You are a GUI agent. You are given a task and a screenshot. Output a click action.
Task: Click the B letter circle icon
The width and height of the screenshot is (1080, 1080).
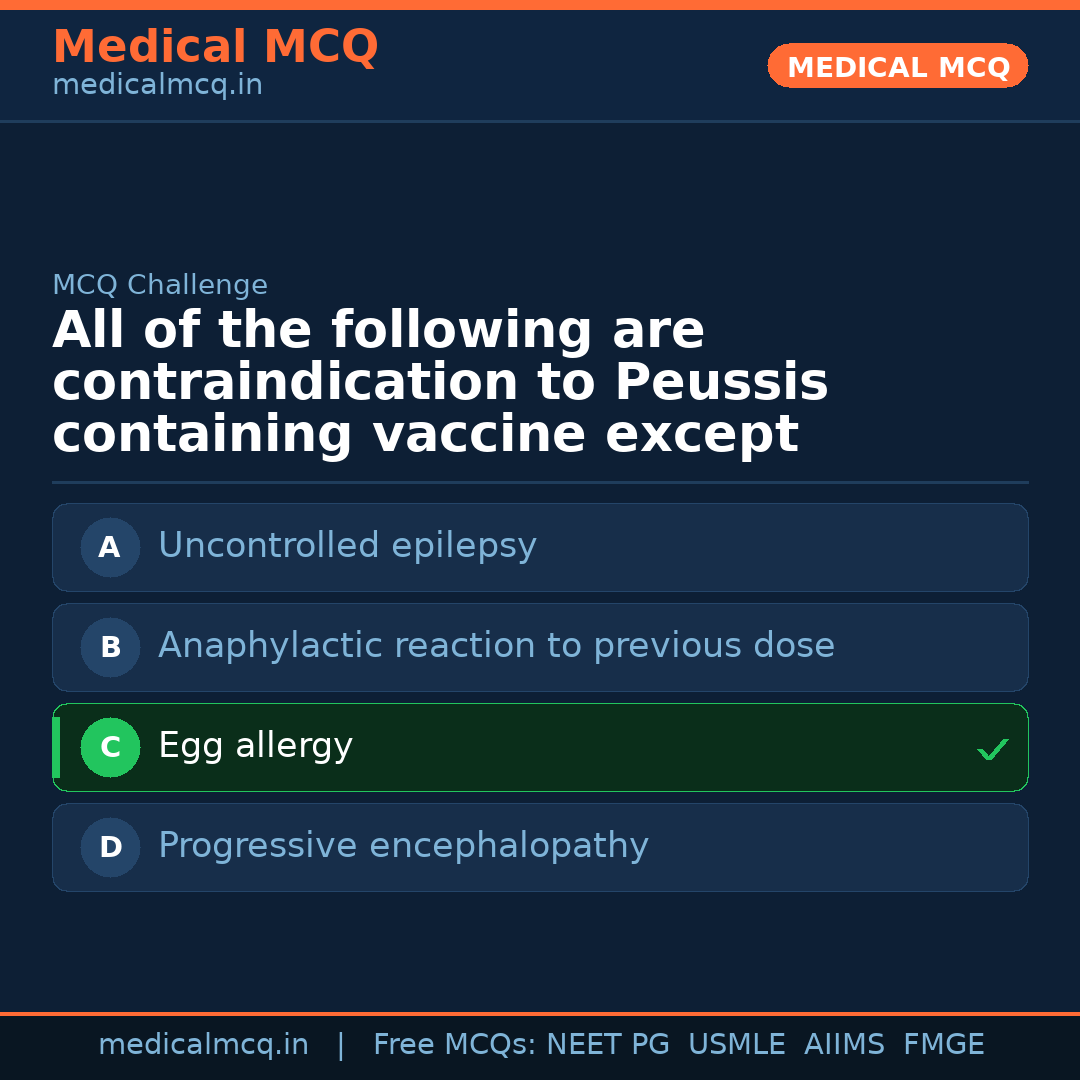110,647
